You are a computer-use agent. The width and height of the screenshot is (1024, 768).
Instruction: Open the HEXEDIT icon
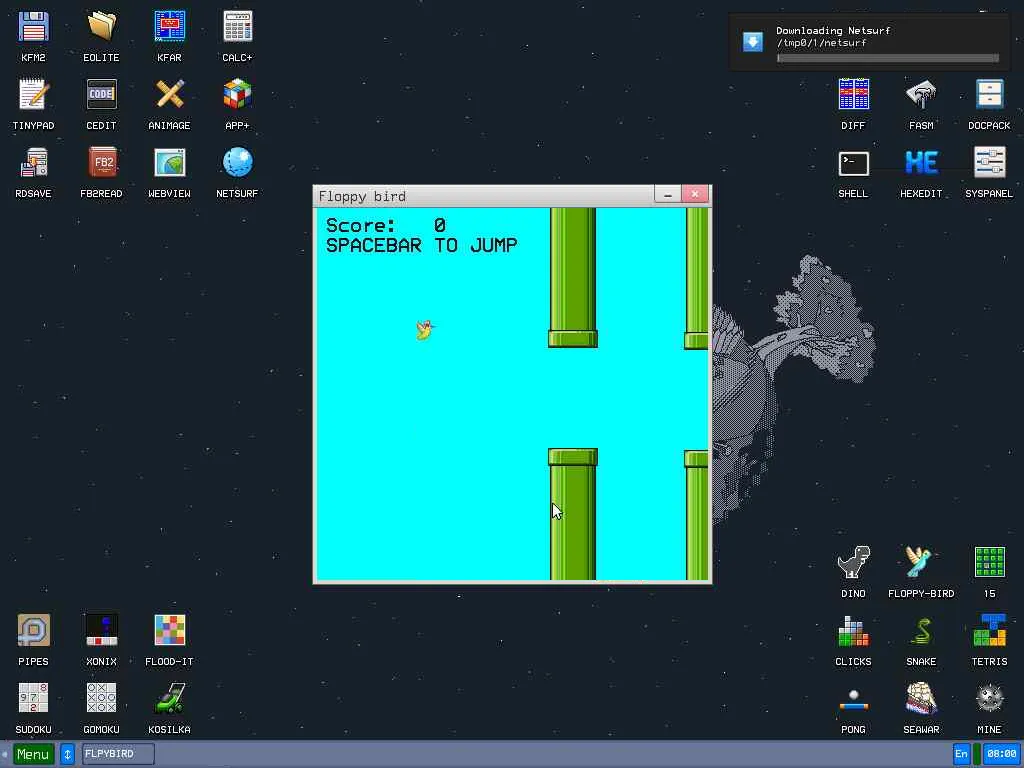click(921, 163)
